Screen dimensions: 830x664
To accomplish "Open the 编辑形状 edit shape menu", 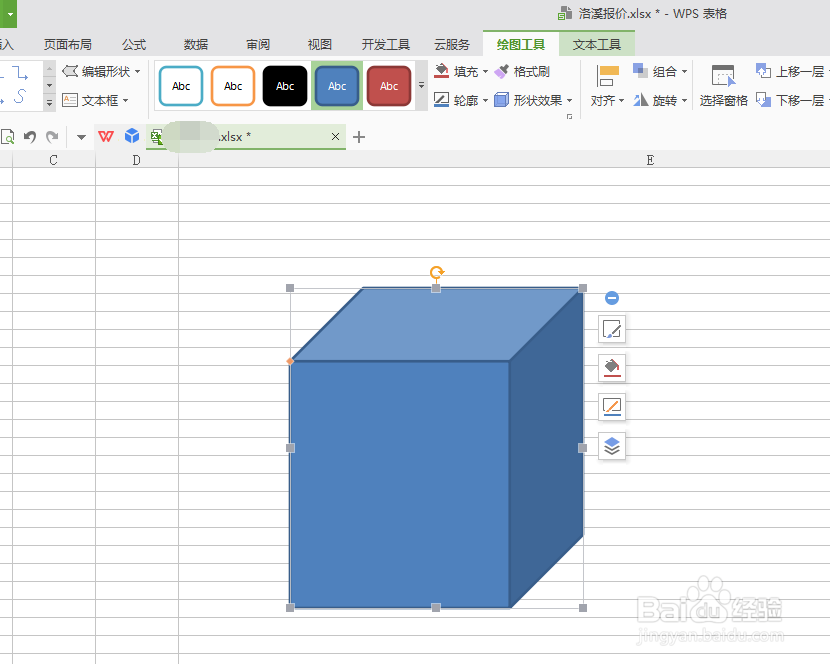I will [x=101, y=71].
